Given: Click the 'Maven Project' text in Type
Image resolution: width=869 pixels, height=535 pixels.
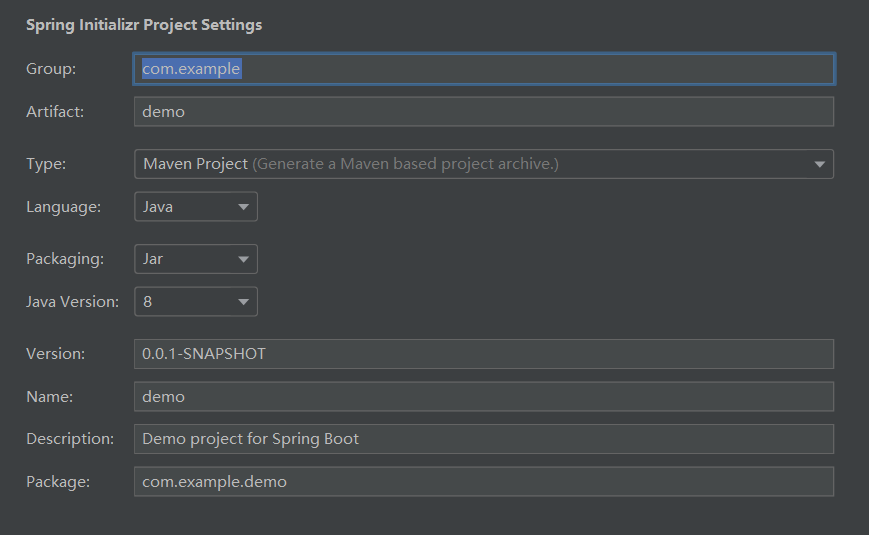Looking at the screenshot, I should point(195,164).
